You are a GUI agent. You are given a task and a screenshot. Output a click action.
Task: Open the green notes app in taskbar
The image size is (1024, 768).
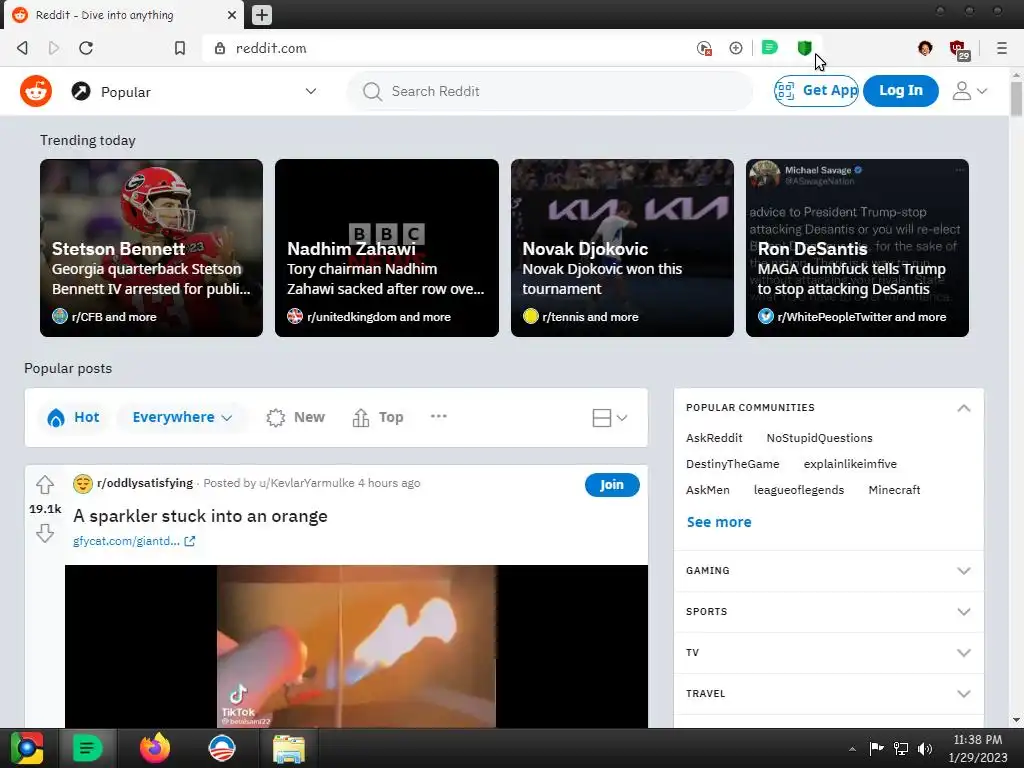pos(87,748)
